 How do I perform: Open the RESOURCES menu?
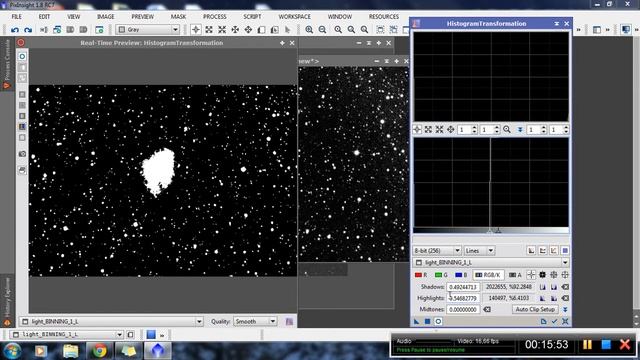[384, 17]
